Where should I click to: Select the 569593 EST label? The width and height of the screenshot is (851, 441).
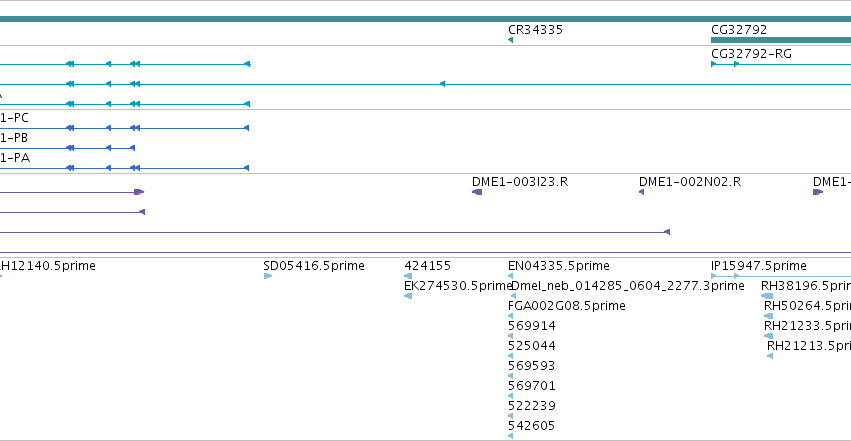[x=532, y=366]
